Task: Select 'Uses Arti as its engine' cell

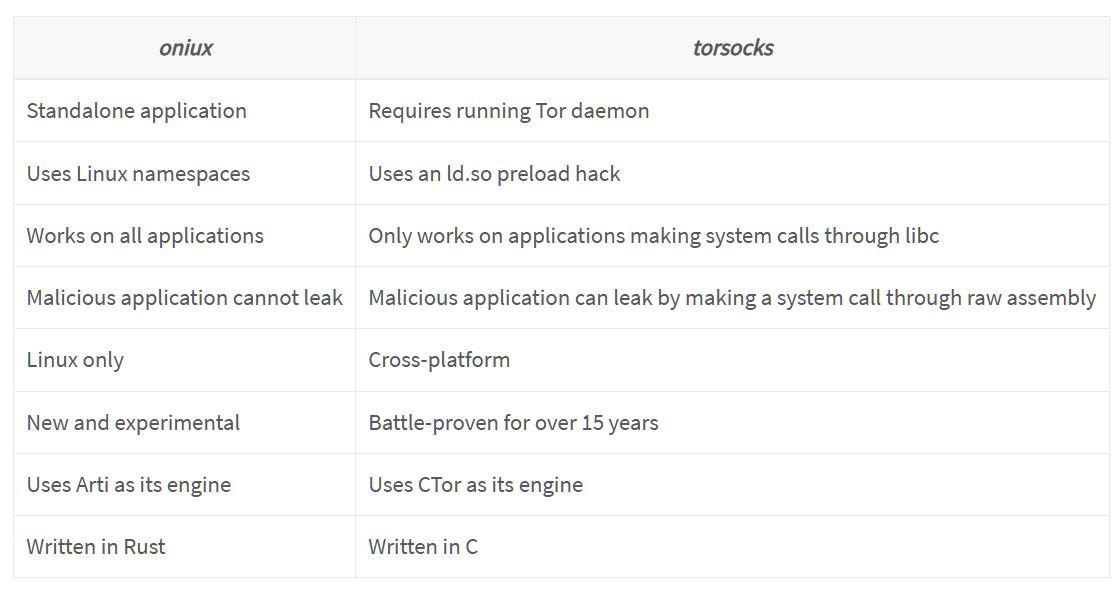Action: click(129, 485)
